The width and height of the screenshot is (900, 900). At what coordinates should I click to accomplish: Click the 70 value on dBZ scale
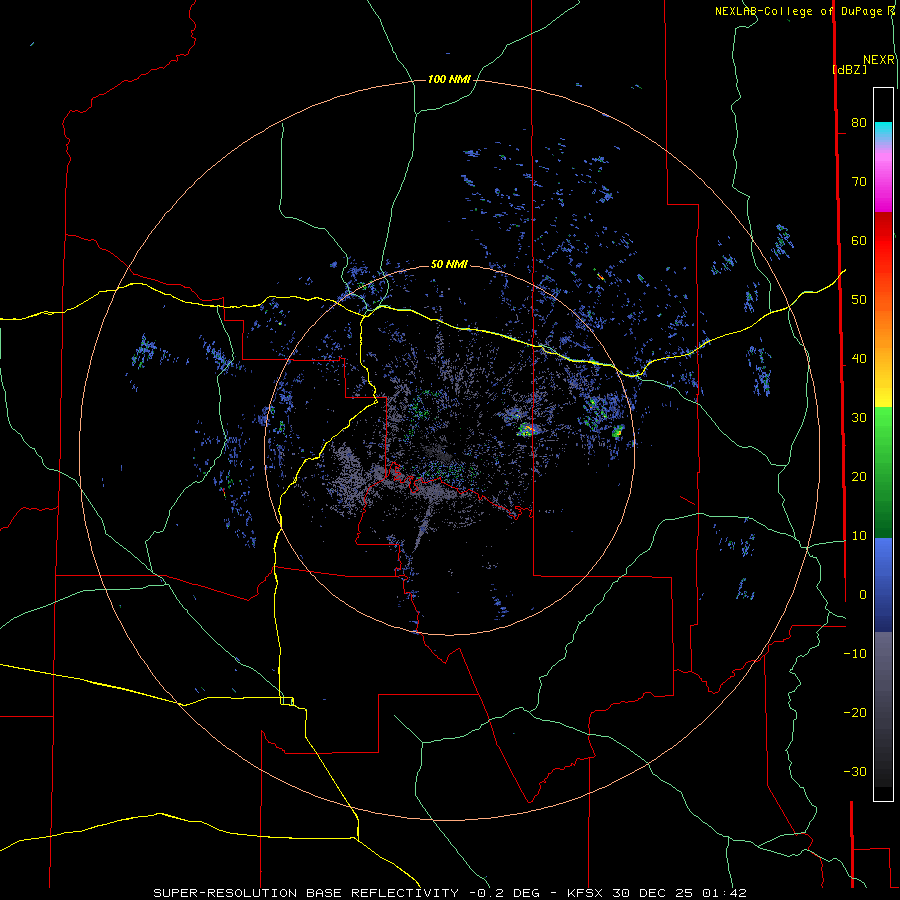tap(859, 181)
